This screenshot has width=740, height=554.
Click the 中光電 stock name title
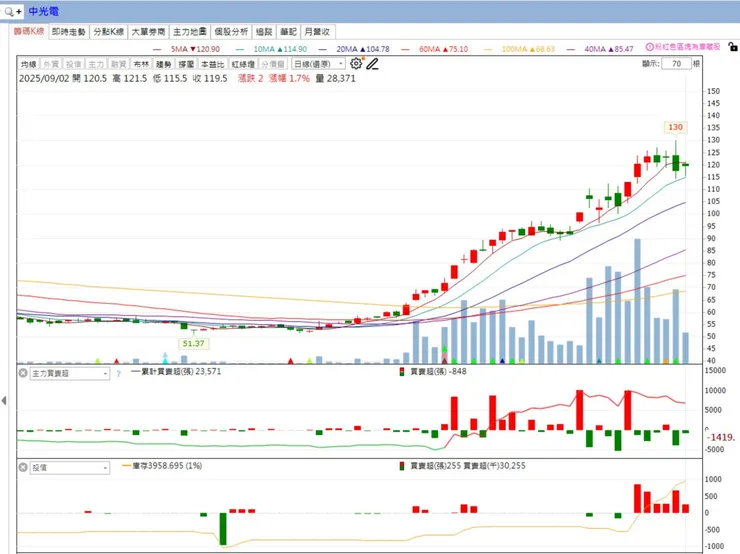[43, 11]
